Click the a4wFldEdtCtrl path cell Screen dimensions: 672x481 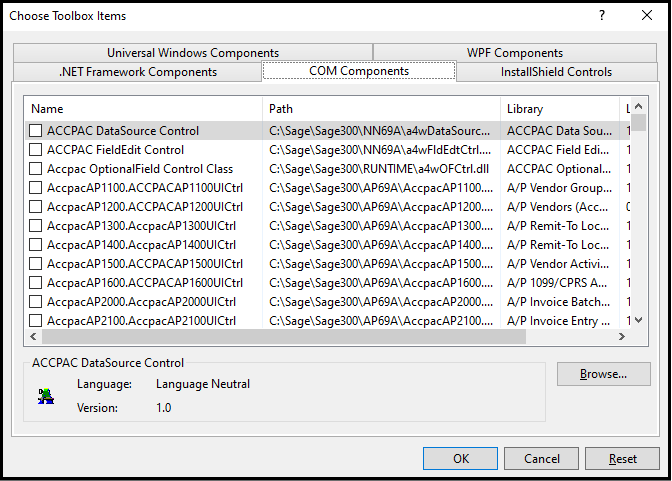pos(380,150)
